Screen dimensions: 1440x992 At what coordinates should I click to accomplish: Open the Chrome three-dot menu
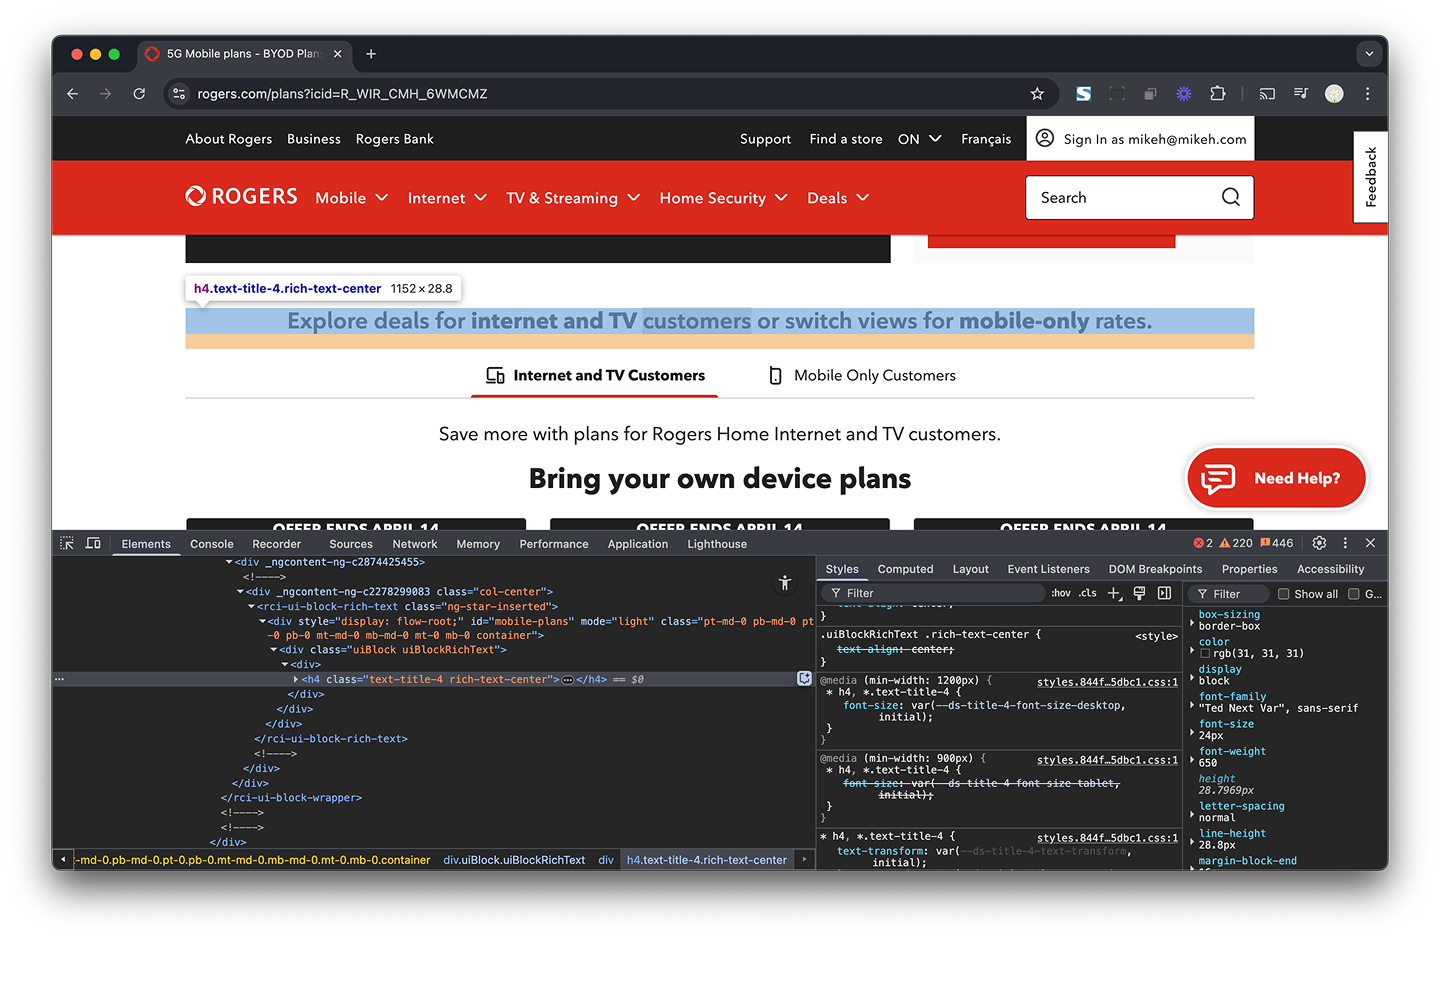pos(1367,94)
